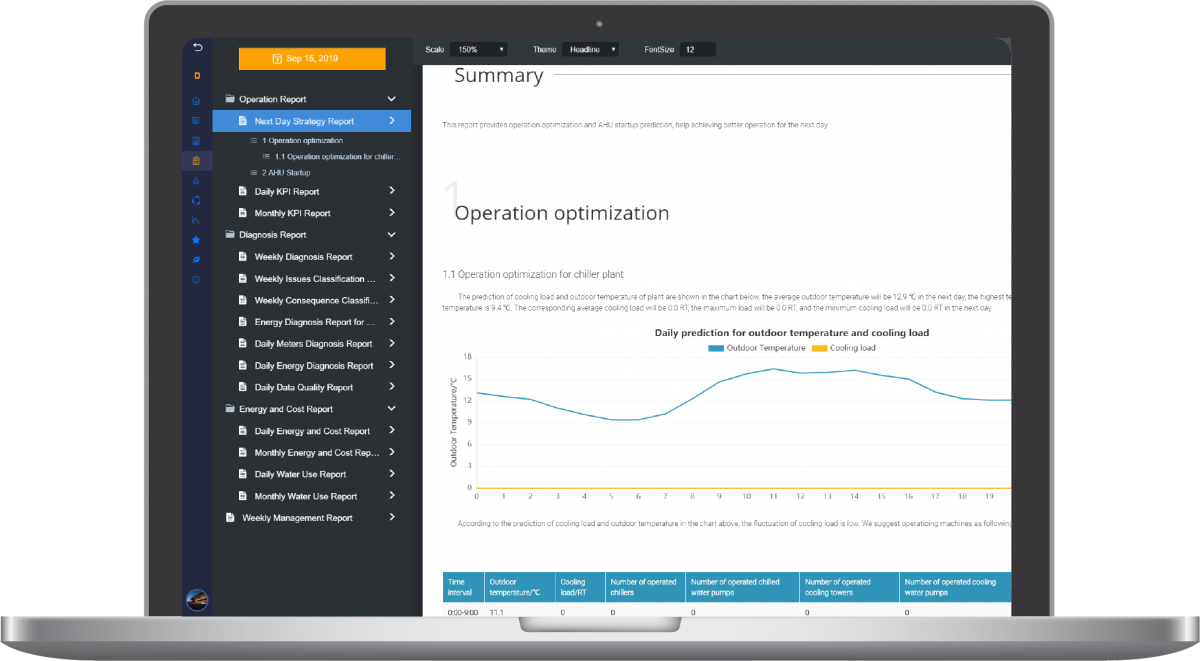Select the highlighted clipboard report icon

click(x=196, y=160)
